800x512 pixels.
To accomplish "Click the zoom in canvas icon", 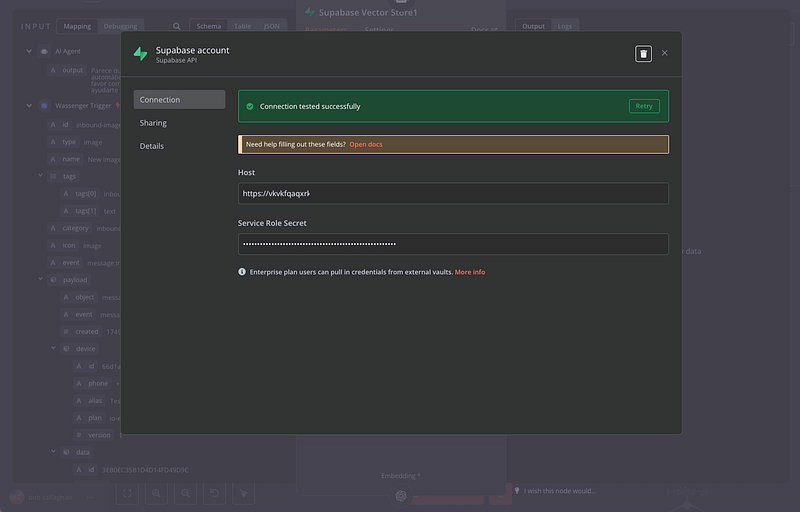I will [156, 493].
